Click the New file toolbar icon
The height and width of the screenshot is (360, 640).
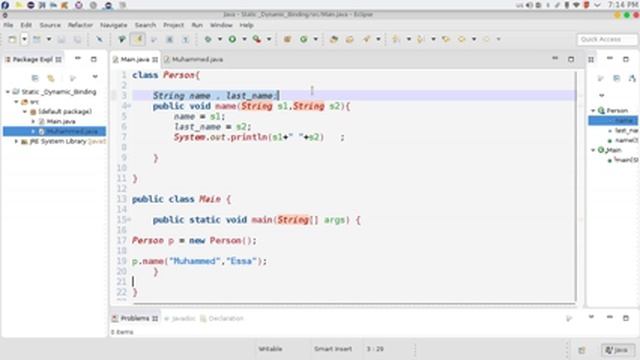pyautogui.click(x=12, y=39)
